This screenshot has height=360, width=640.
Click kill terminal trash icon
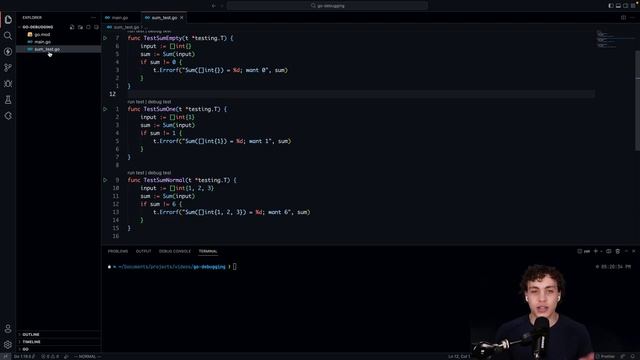pos(618,251)
